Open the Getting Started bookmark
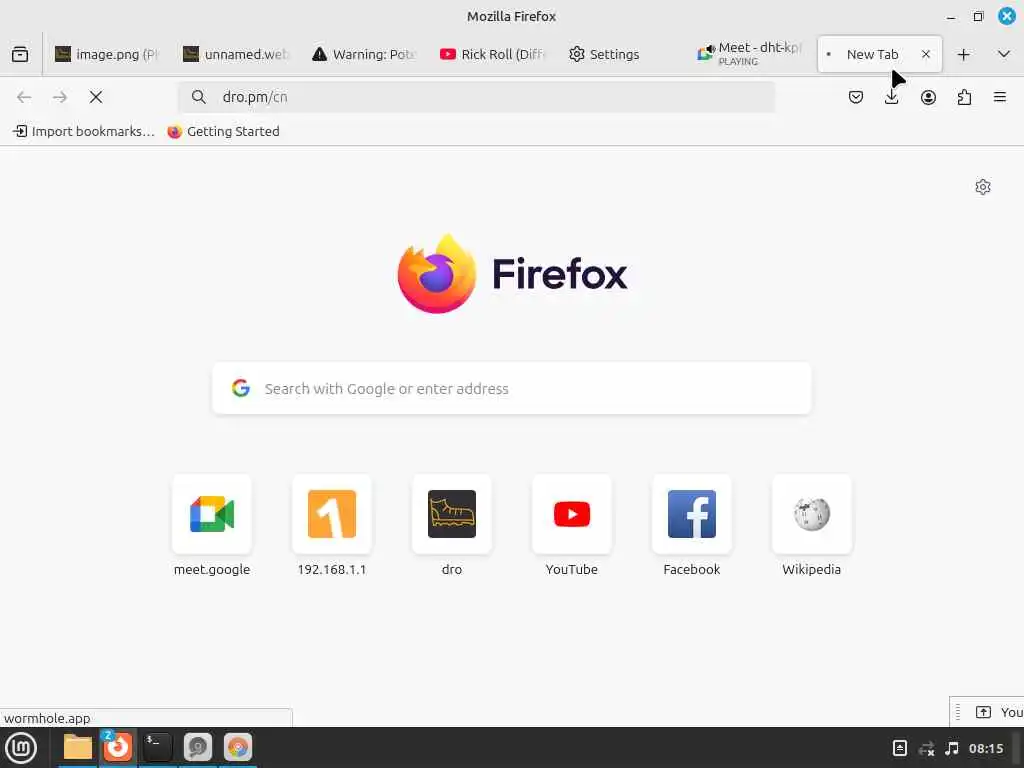 (223, 131)
